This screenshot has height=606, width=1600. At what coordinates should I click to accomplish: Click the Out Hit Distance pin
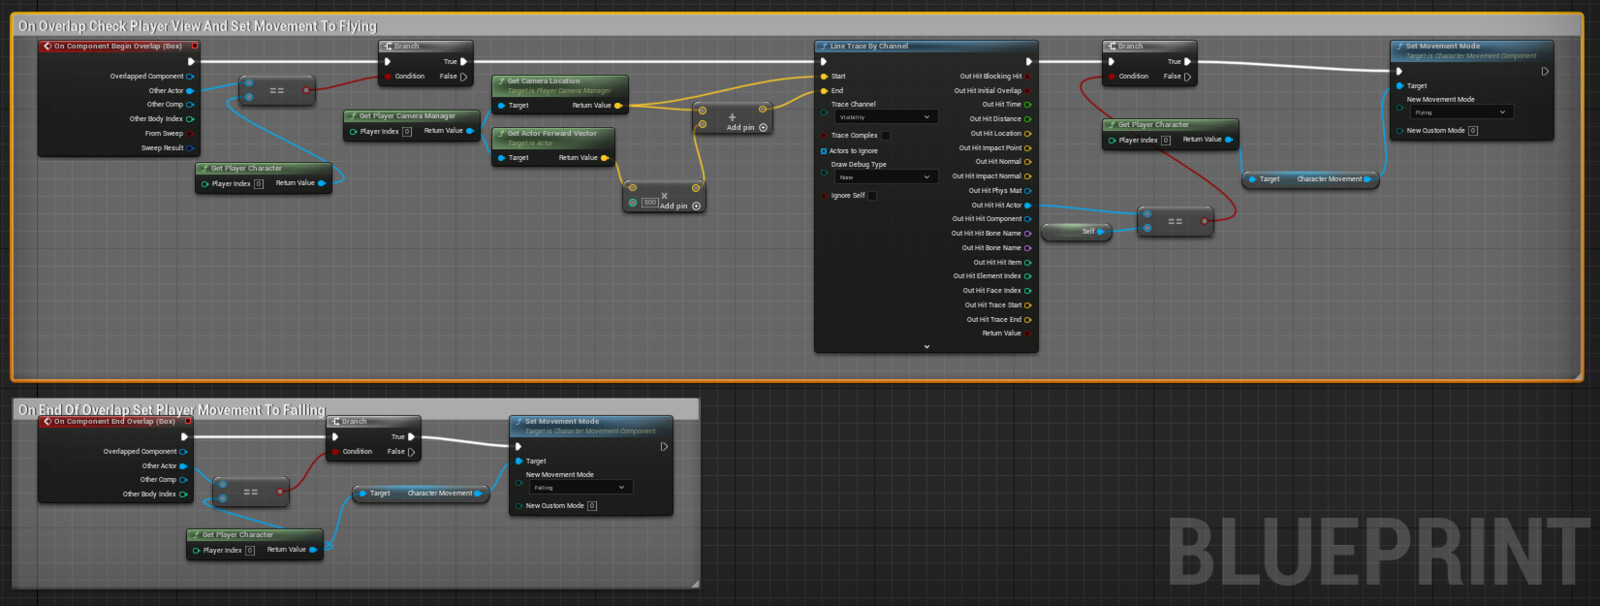1028,119
